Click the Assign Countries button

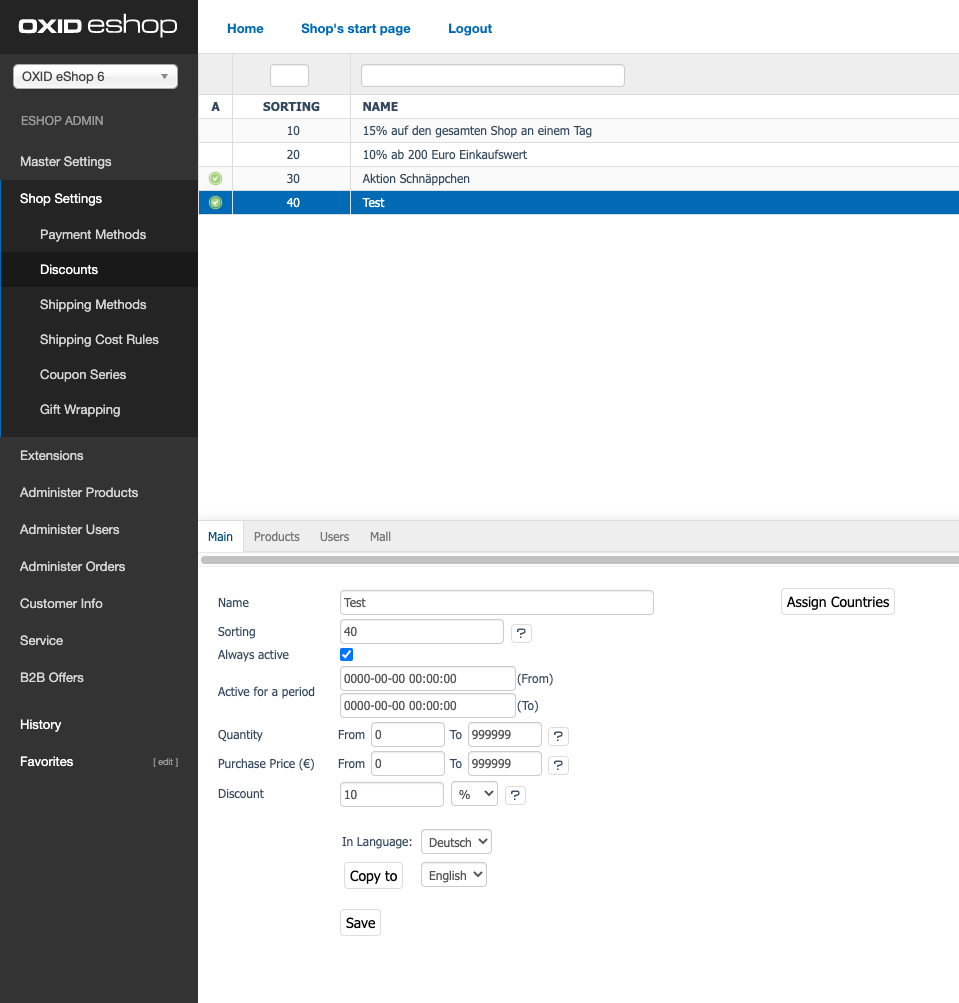pyautogui.click(x=837, y=602)
